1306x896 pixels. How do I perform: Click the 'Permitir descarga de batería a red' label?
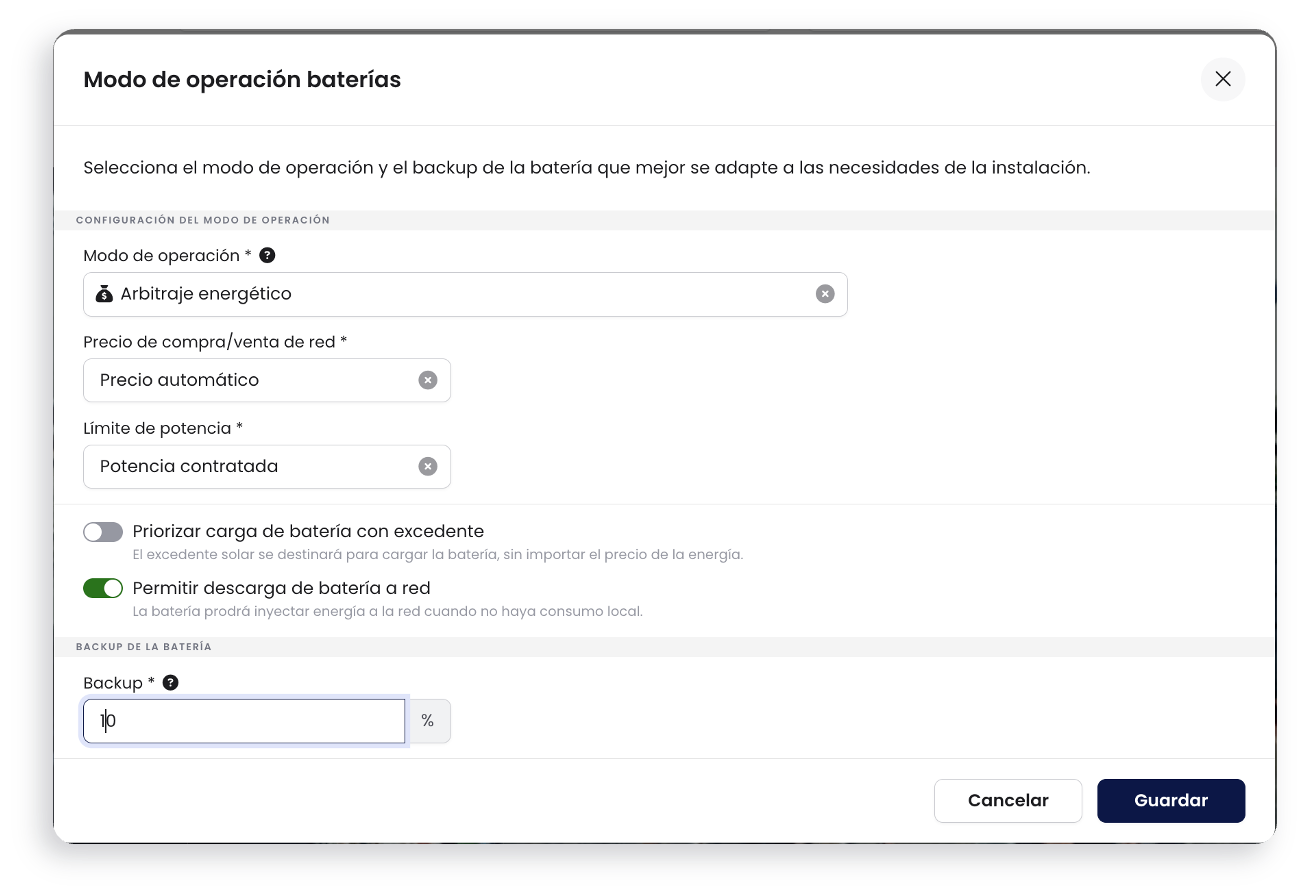[x=281, y=588]
